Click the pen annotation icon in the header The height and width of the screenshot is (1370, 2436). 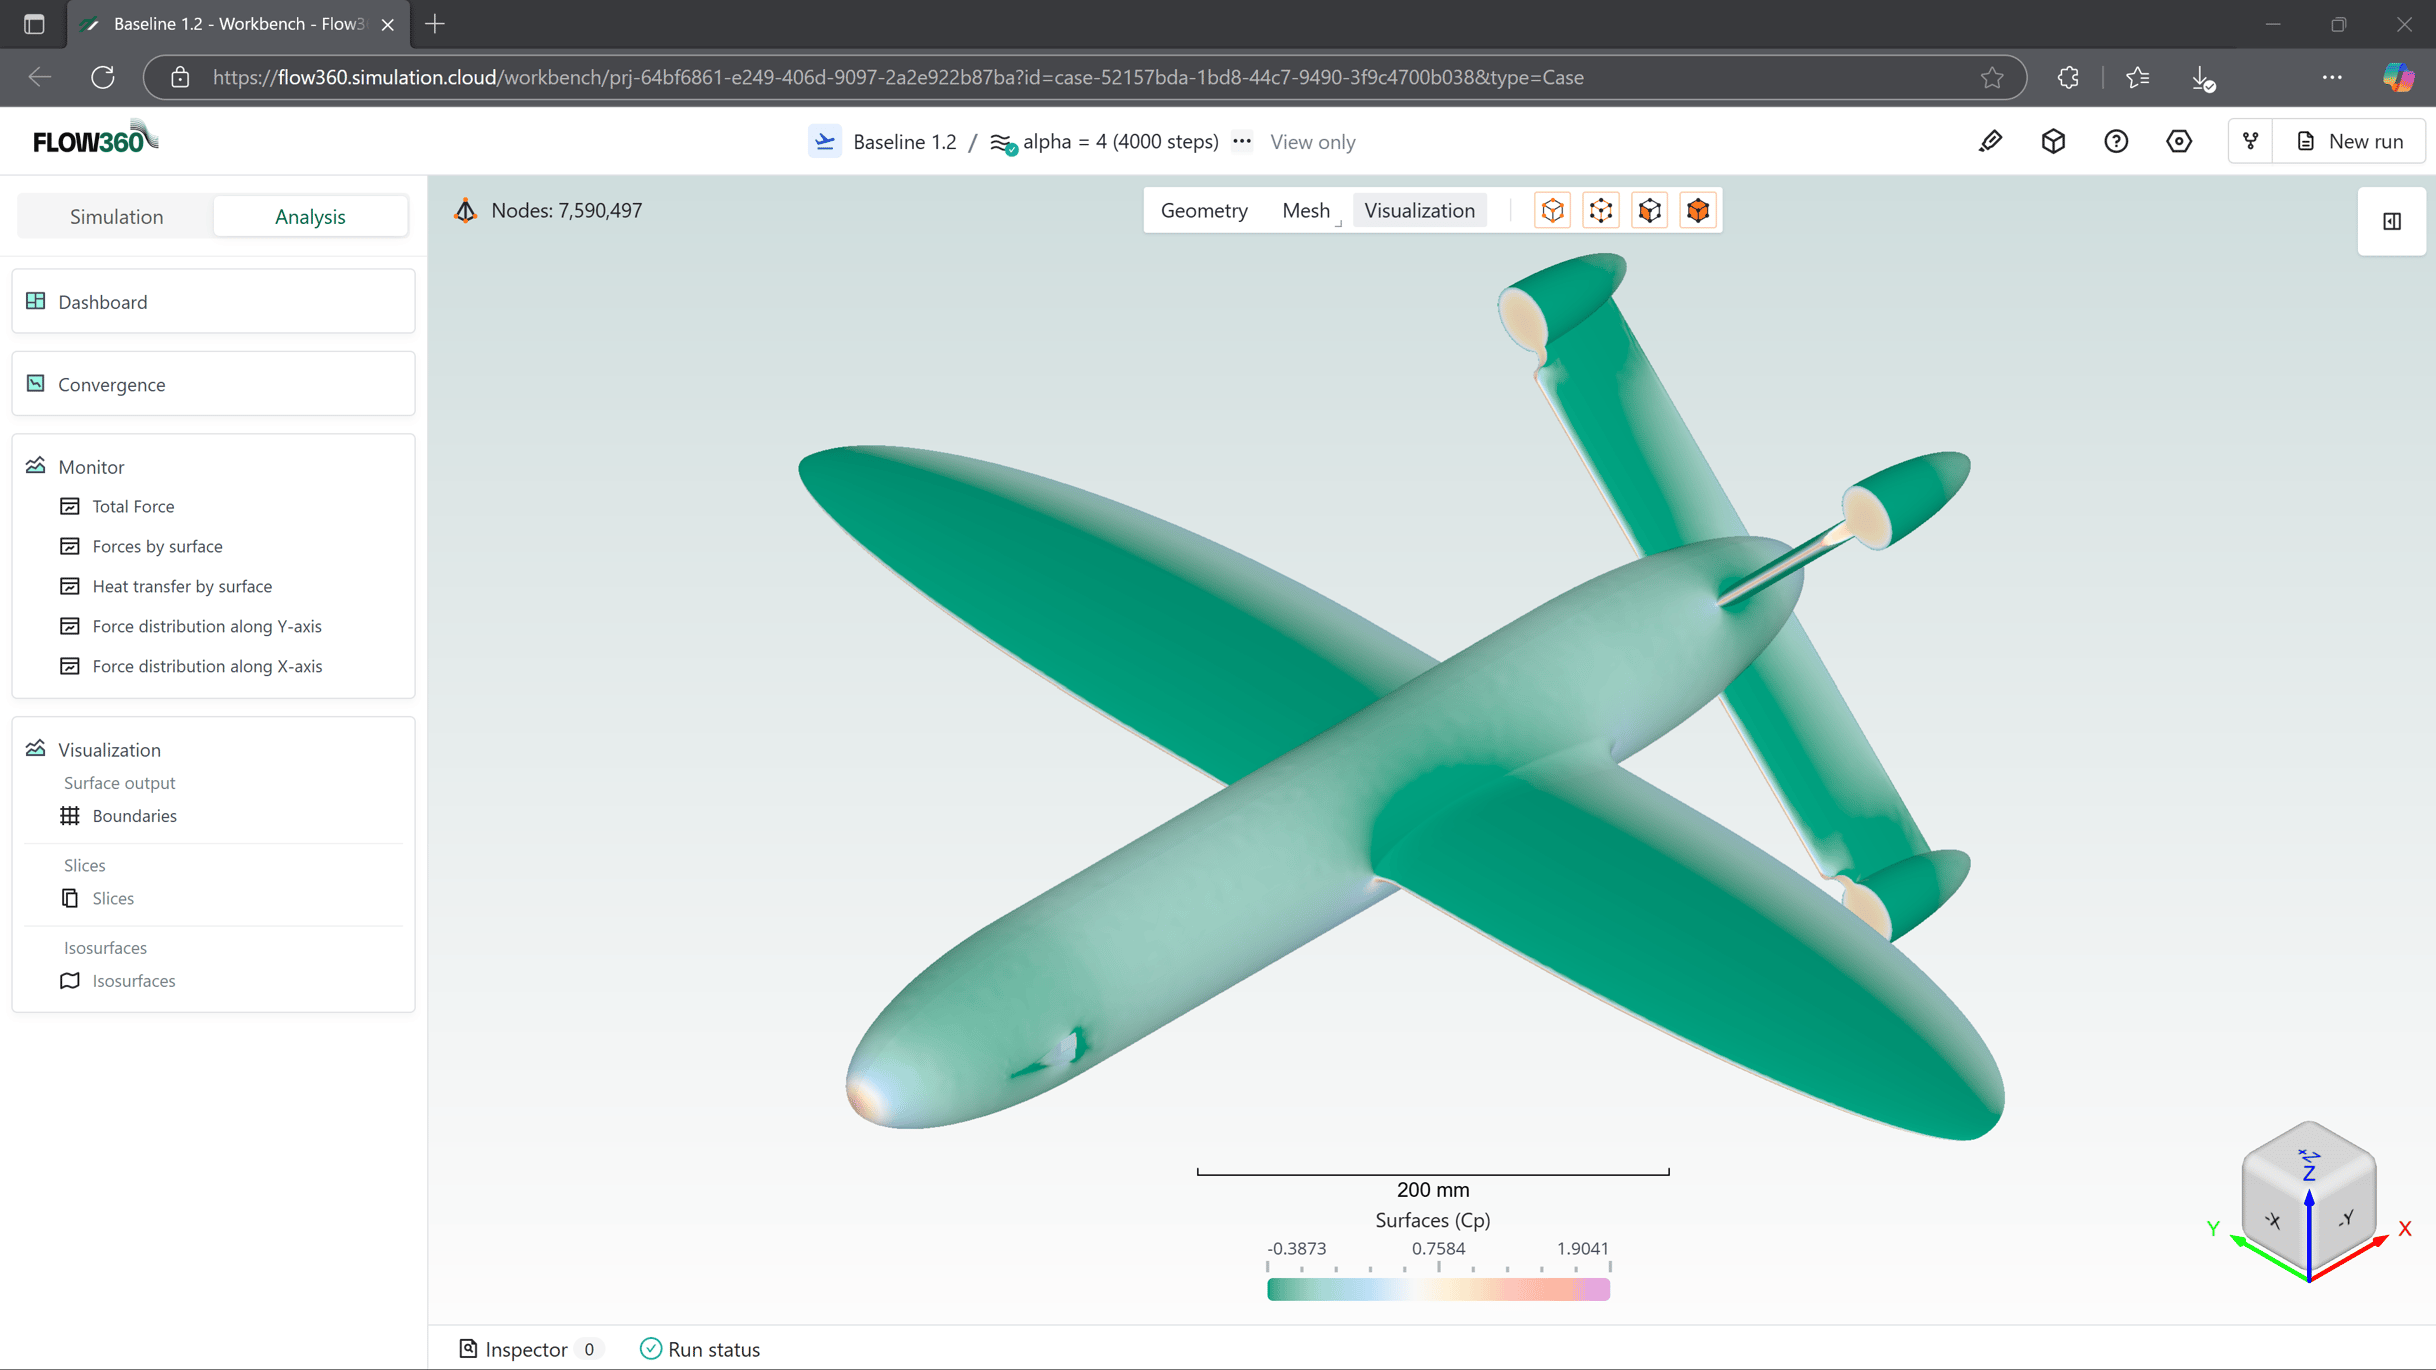[1990, 141]
